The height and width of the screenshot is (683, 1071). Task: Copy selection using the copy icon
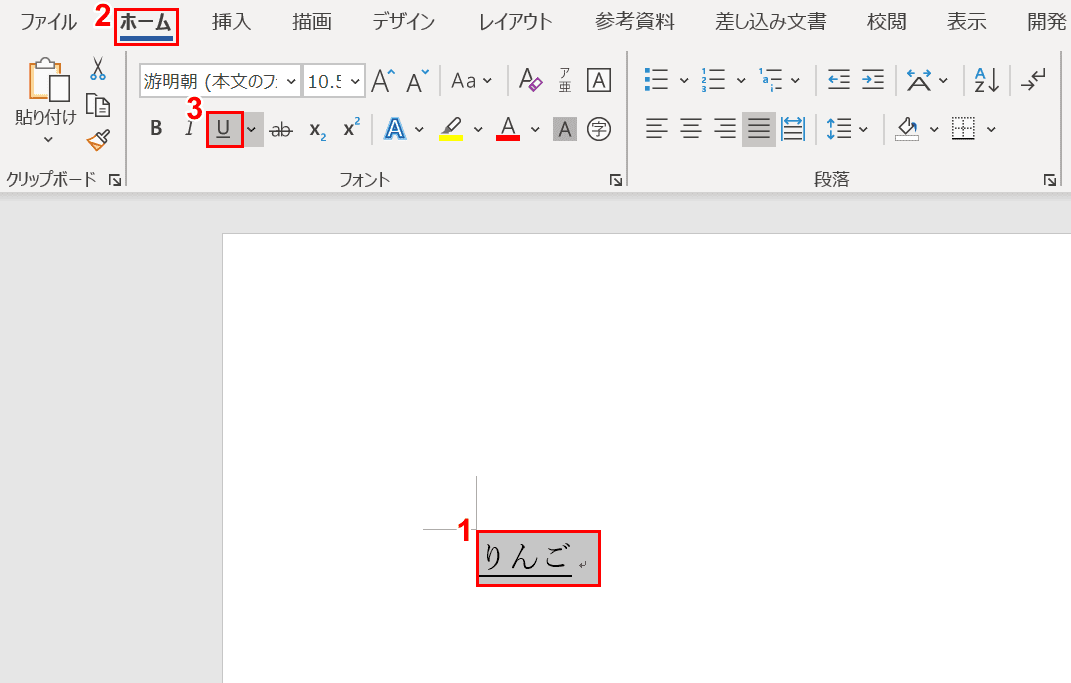[x=98, y=105]
